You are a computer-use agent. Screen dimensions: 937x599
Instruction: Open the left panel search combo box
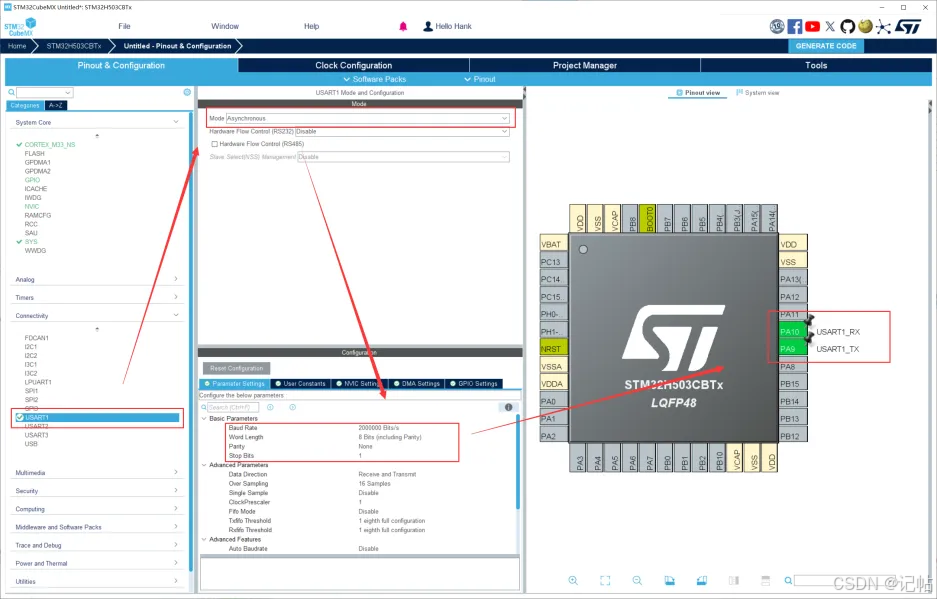44,93
